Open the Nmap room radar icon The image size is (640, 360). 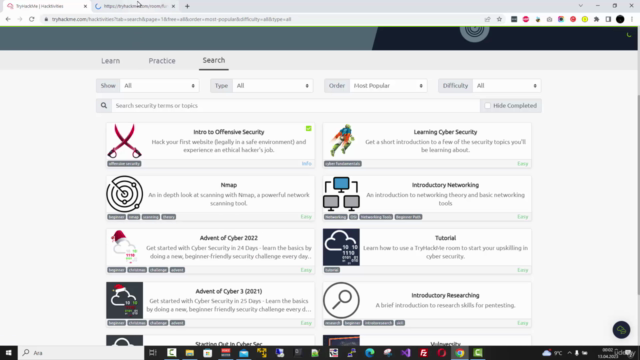pos(124,194)
